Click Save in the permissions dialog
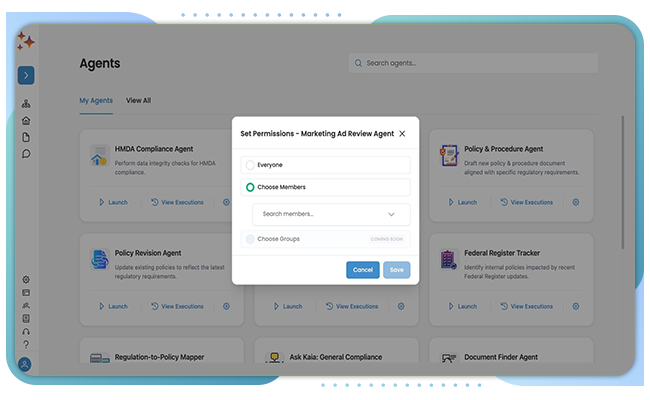The width and height of the screenshot is (650, 400). pyautogui.click(x=397, y=270)
